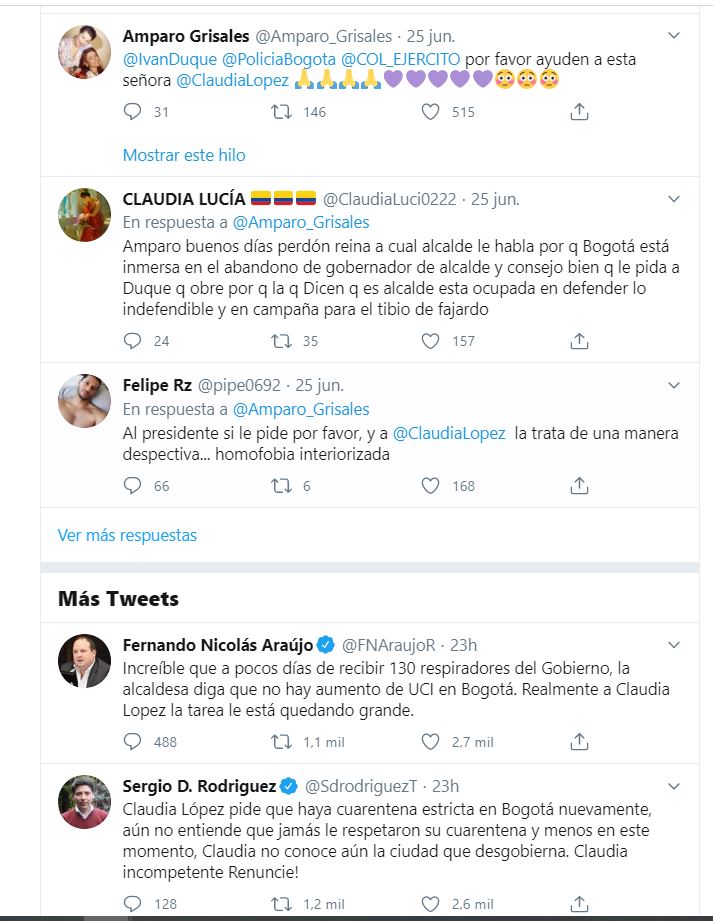The image size is (713, 921).
Task: Reply to Amparo Grisales' tweet
Action: click(x=133, y=113)
